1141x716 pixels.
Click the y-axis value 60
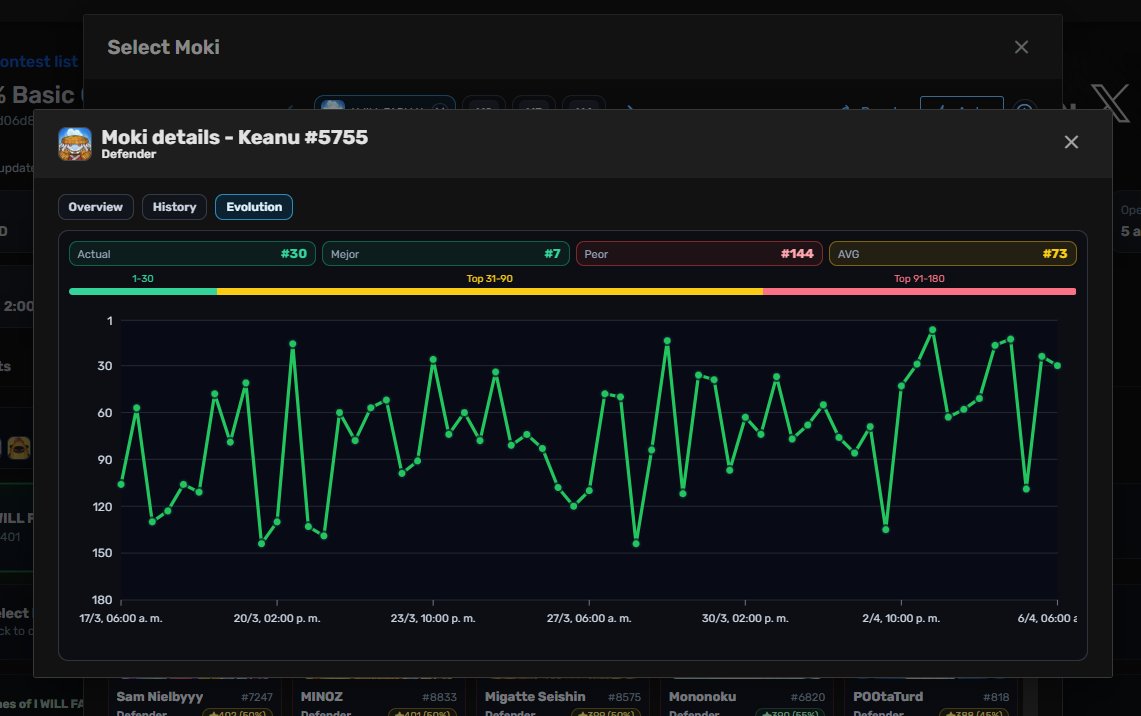coord(105,413)
